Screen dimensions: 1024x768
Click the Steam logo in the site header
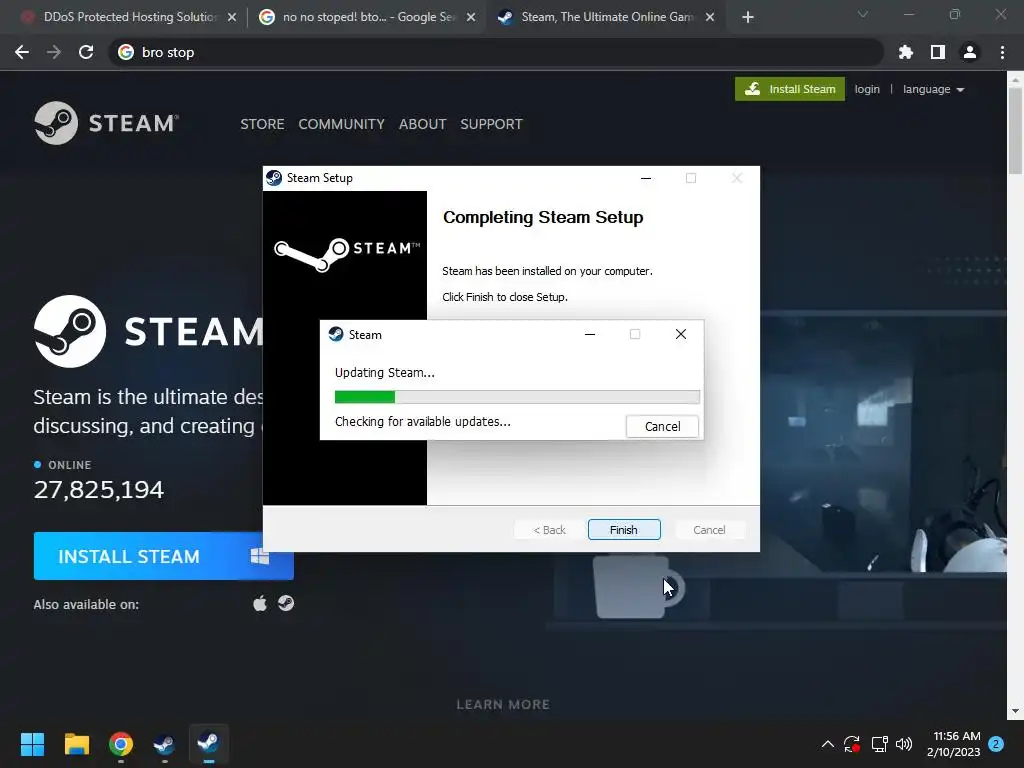106,123
